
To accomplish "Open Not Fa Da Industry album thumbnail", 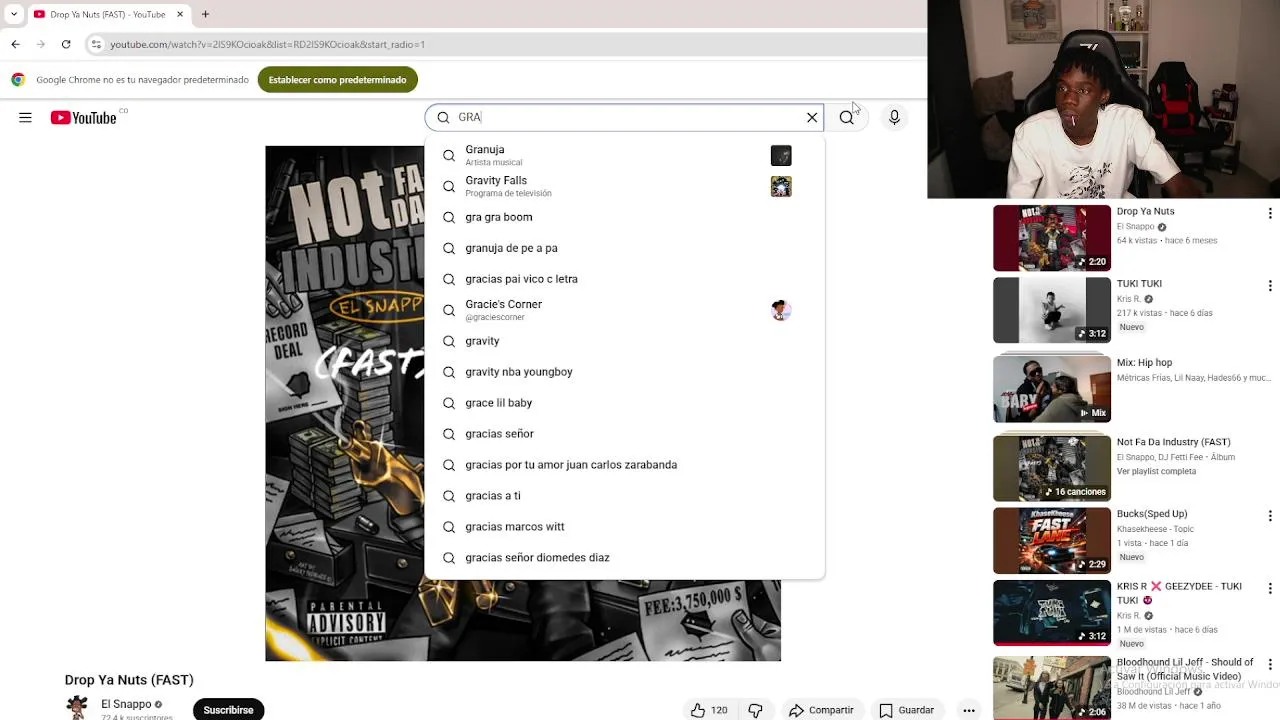I will (x=1052, y=468).
